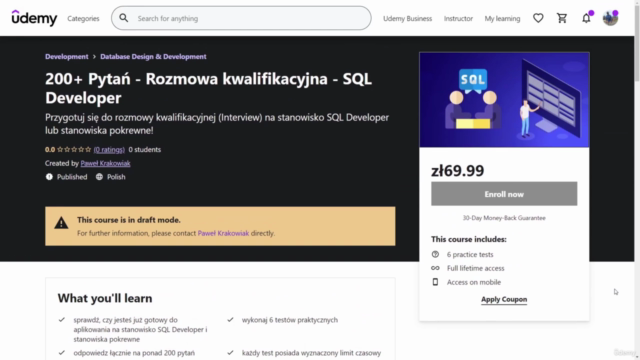Click the Enroll now button
The height and width of the screenshot is (360, 640).
point(504,194)
